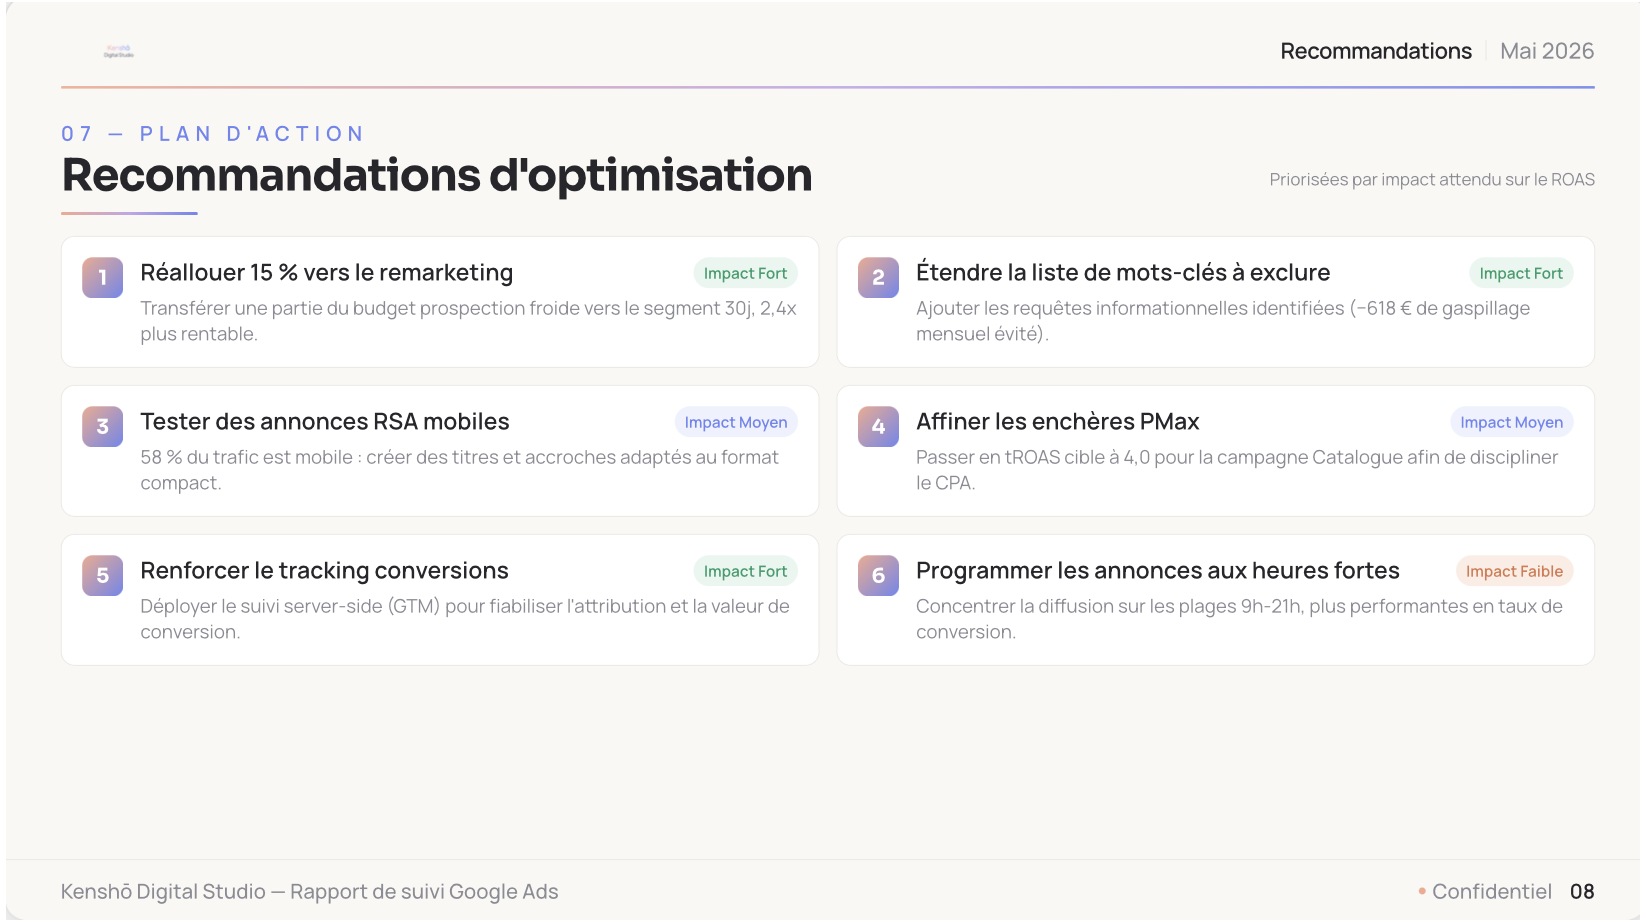Image resolution: width=1646 pixels, height=922 pixels.
Task: Click 'Priorisées par impact attendu sur le ROAS'
Action: (1432, 180)
